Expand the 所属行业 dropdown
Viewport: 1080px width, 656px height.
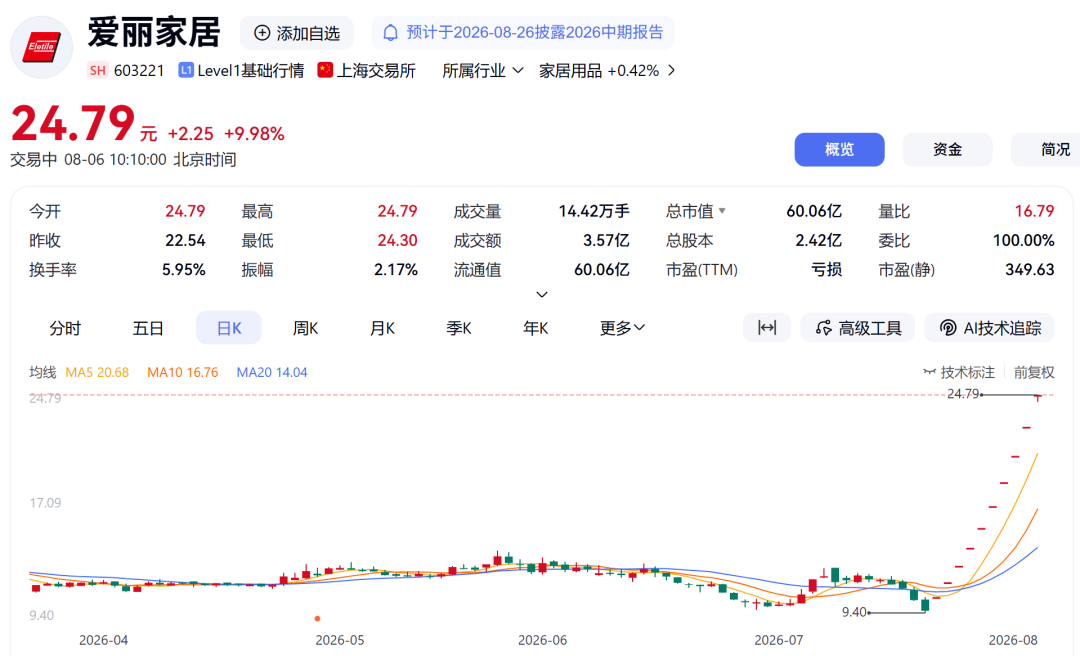pyautogui.click(x=483, y=70)
